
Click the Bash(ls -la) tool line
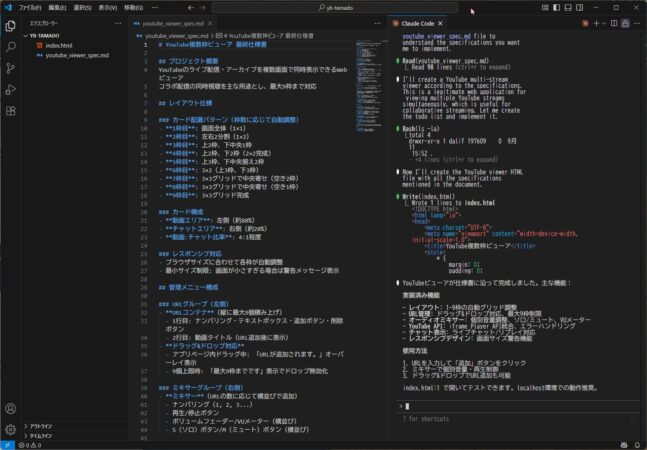pos(421,129)
